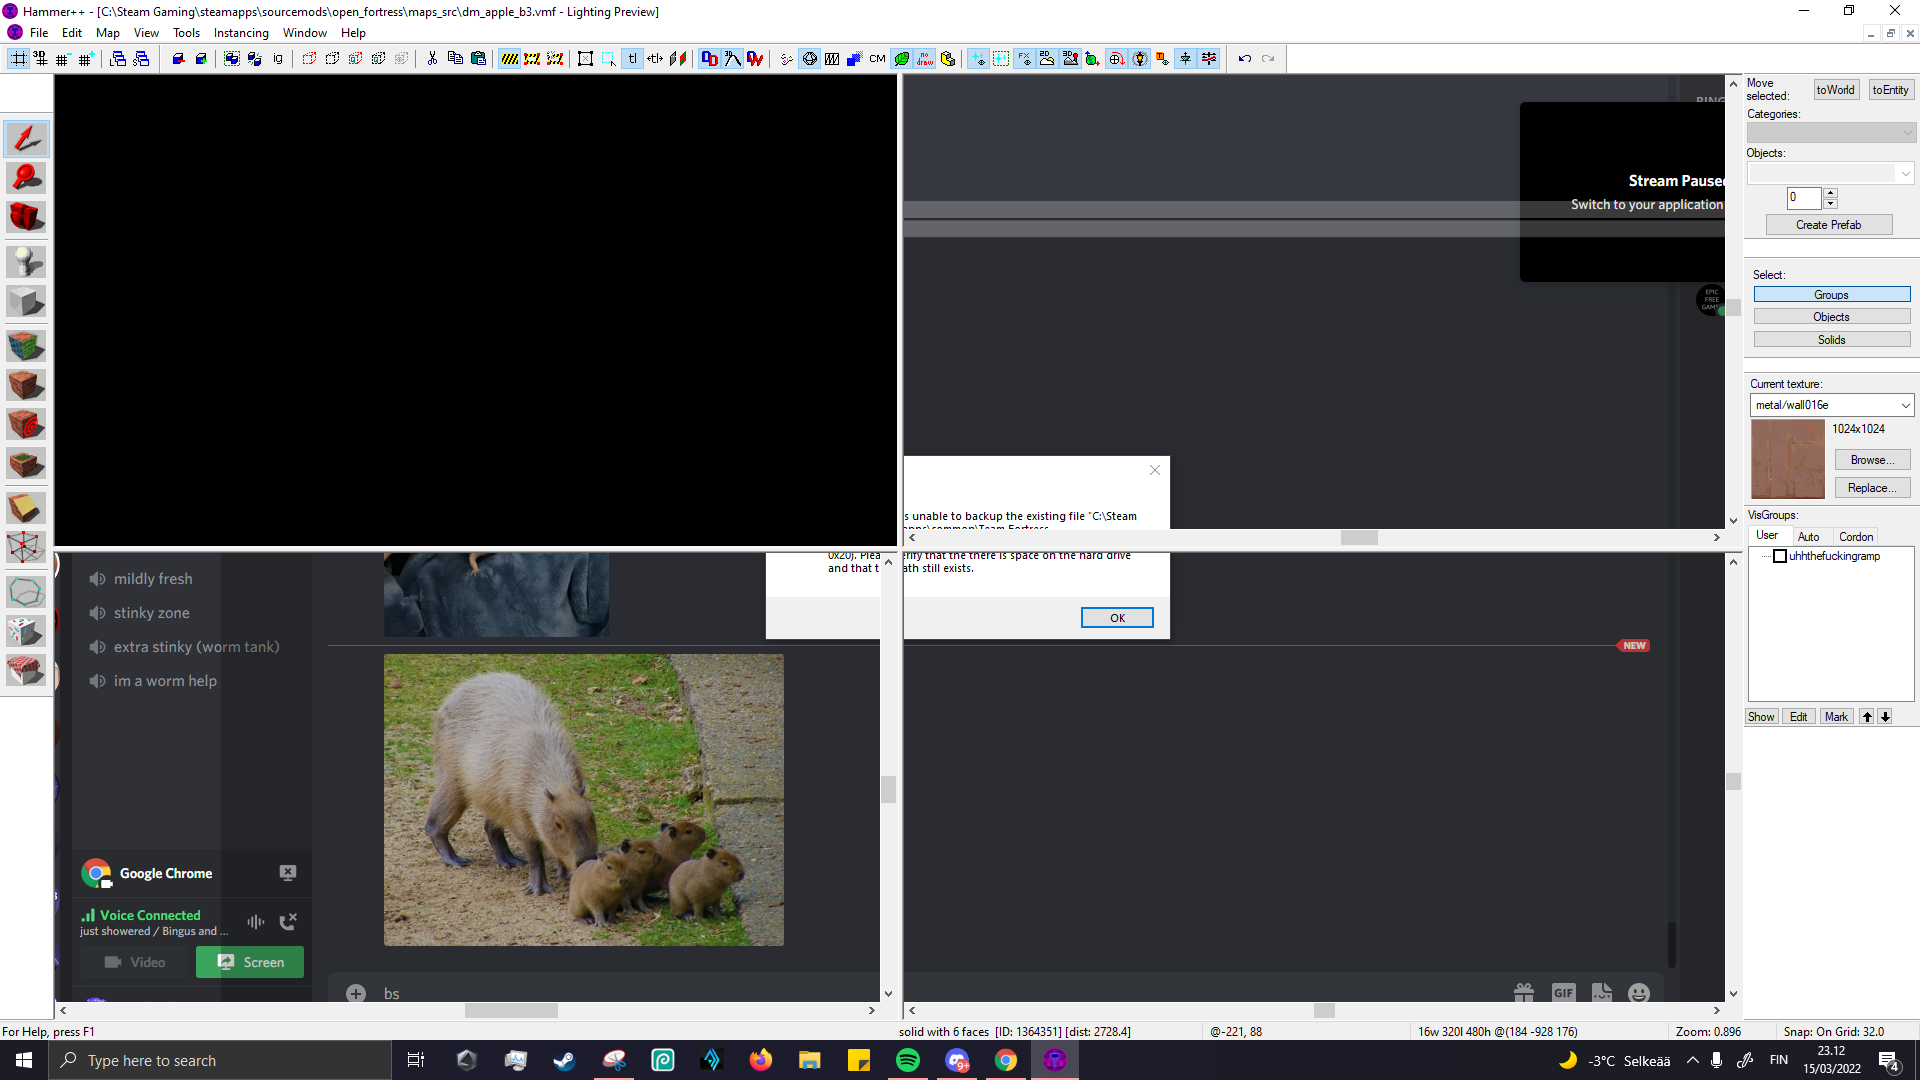Screen dimensions: 1920x1080
Task: Toggle Solids selection mode
Action: (1830, 339)
